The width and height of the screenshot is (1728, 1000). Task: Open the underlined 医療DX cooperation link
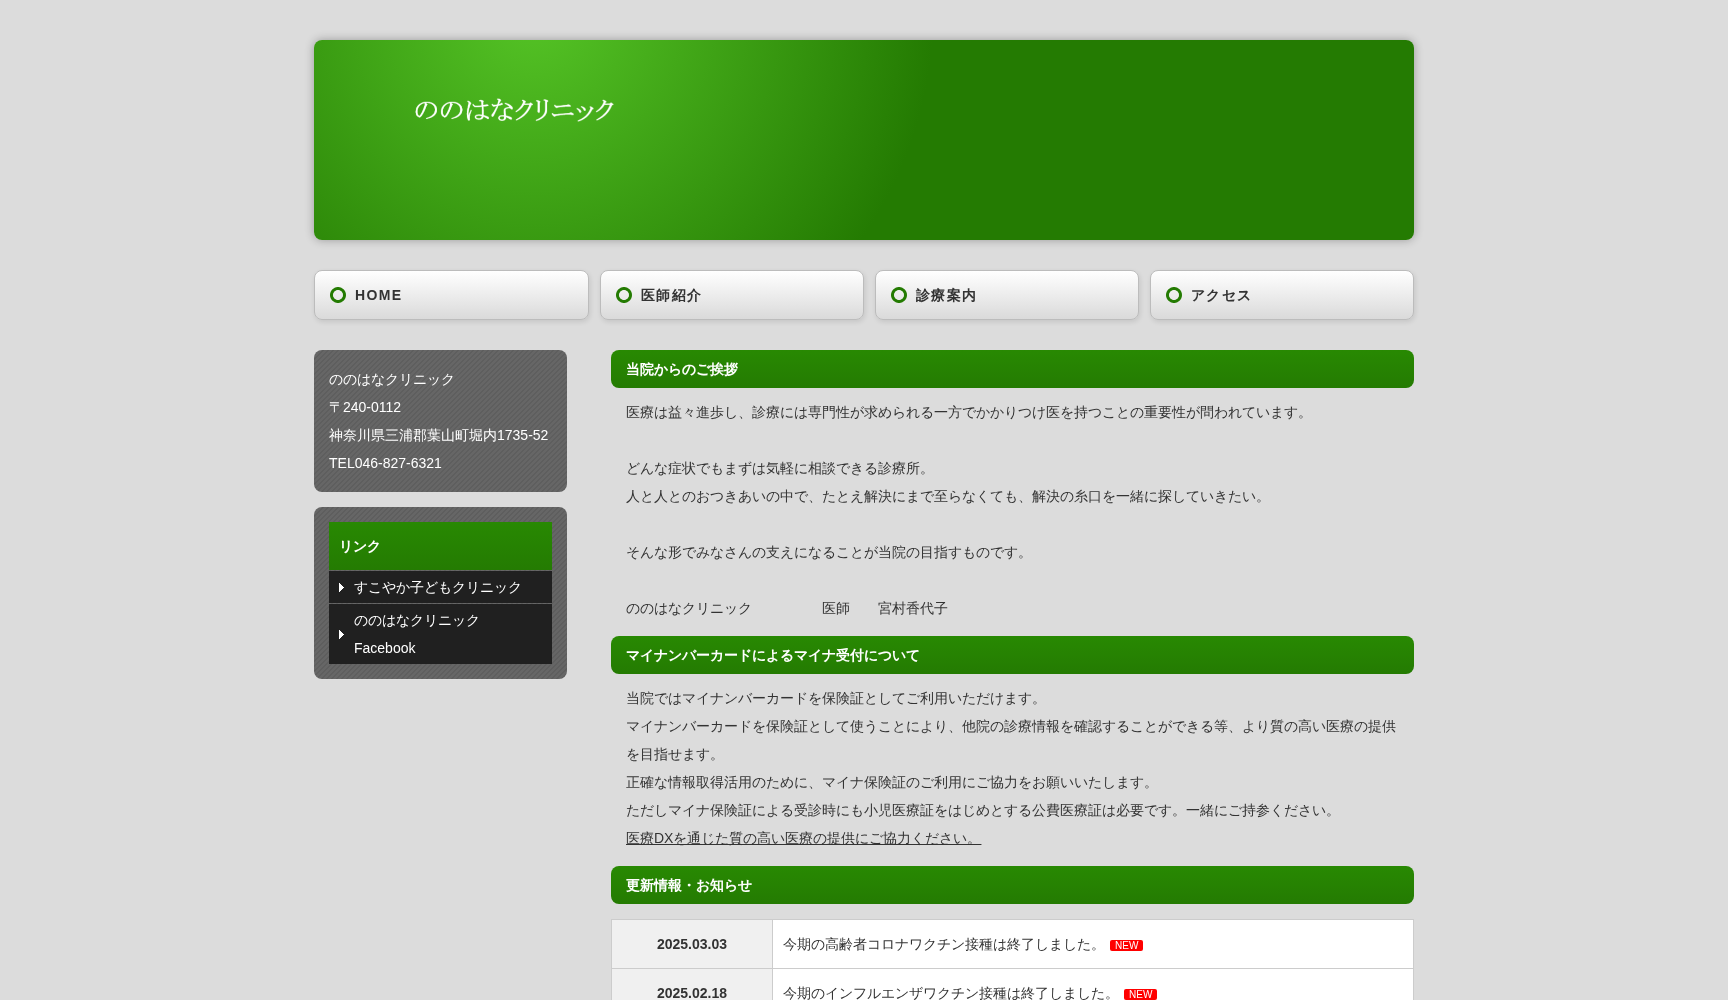tap(801, 838)
